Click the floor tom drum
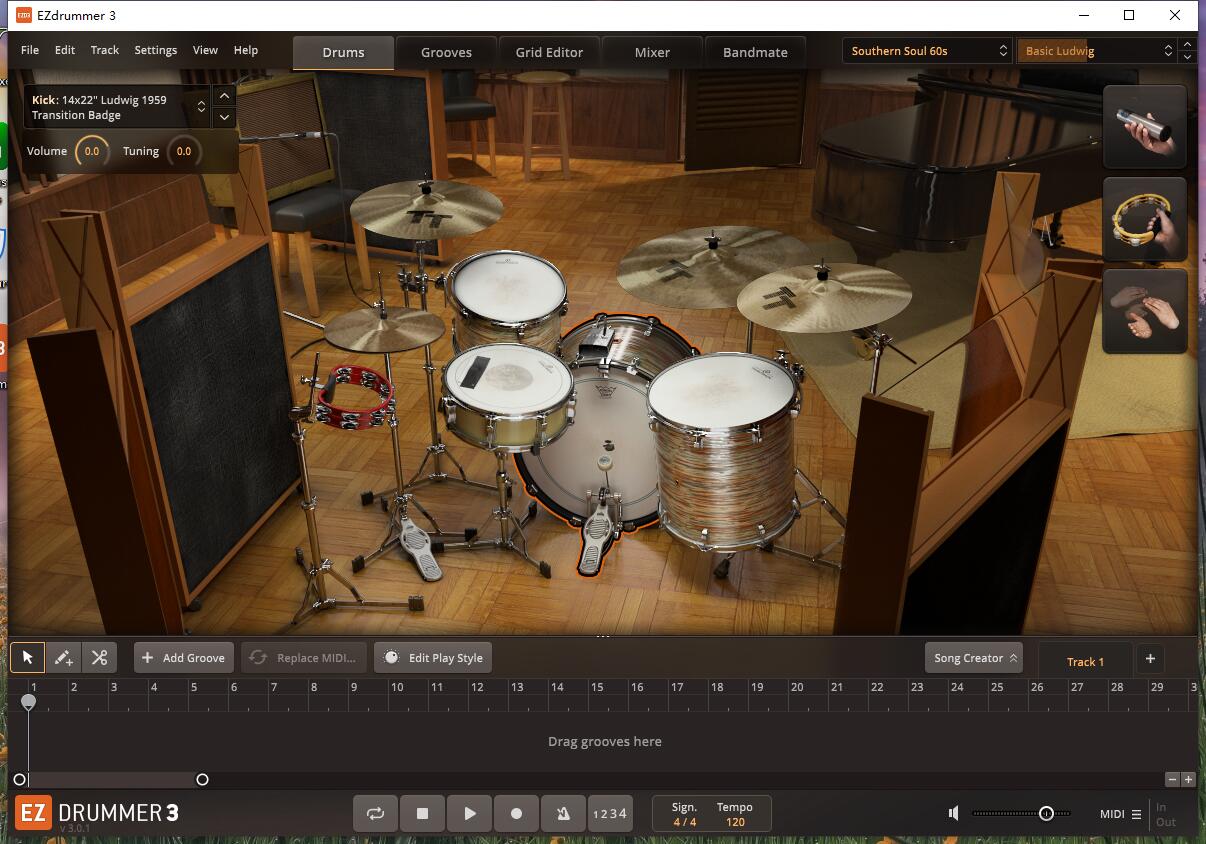Viewport: 1206px width, 844px height. click(724, 450)
